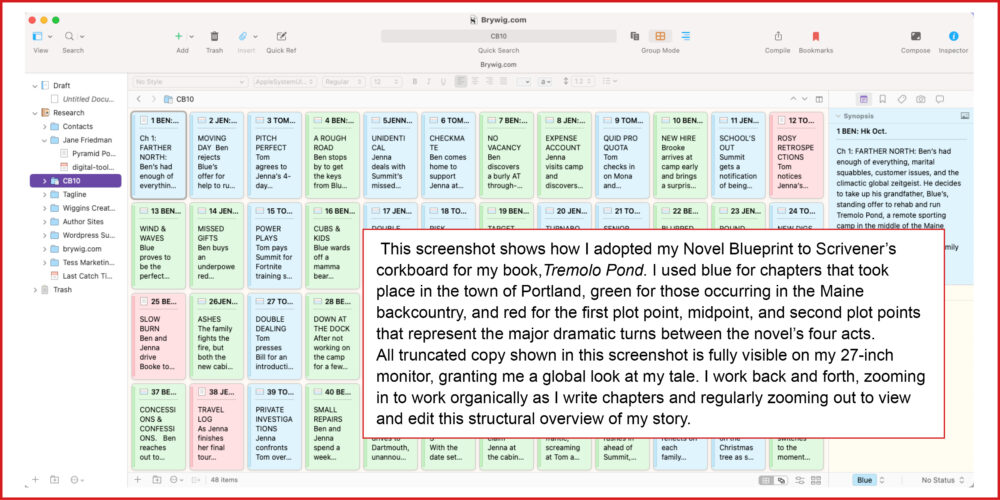Expand the Trash in binder

click(35, 290)
